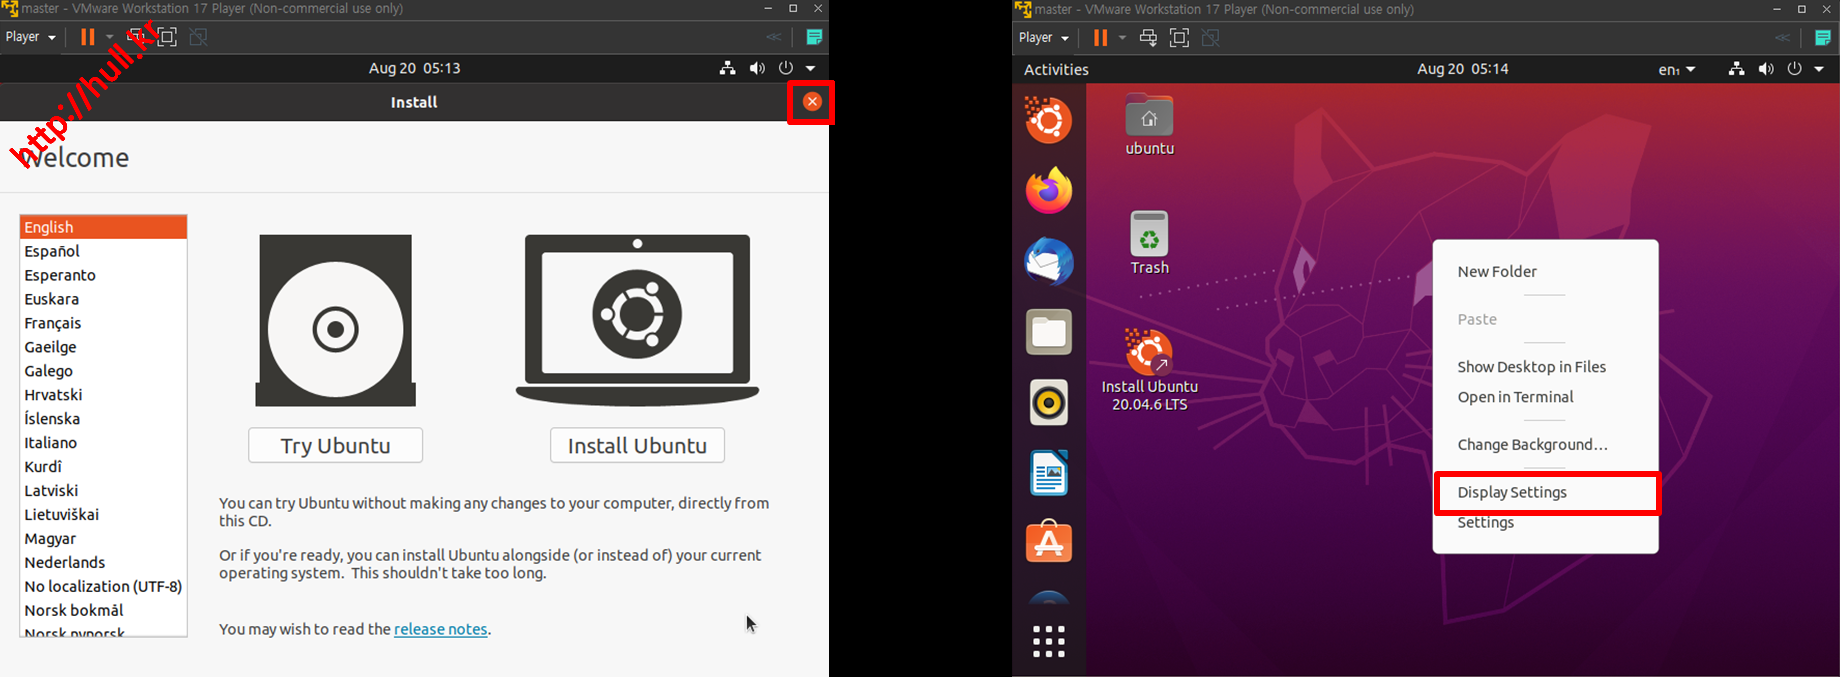Select the Install Ubuntu 20.04.6 LTS desktop icon
The height and width of the screenshot is (677, 1840).
(1150, 370)
